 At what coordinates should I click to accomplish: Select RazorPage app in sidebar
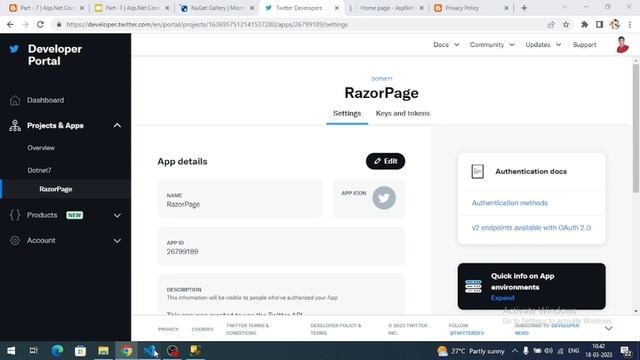click(56, 189)
